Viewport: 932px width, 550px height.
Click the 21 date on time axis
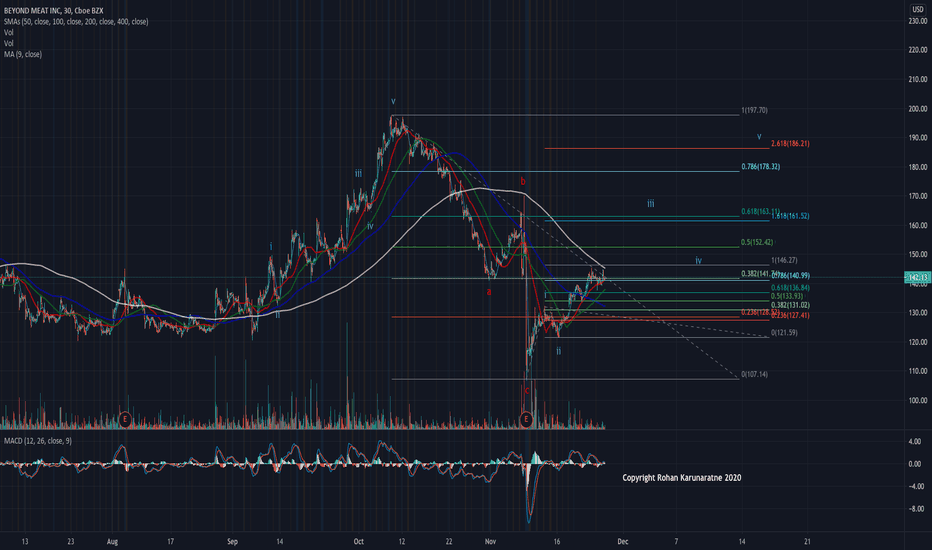coord(807,542)
